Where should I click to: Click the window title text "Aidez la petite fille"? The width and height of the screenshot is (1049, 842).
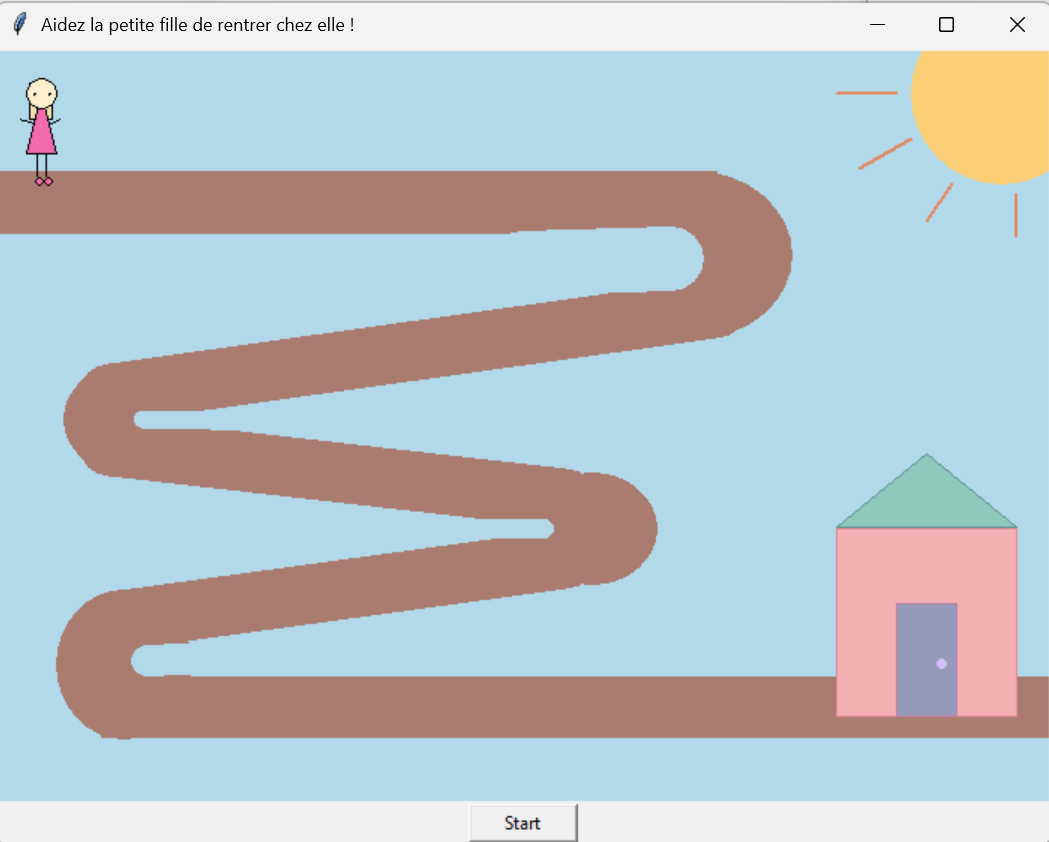point(197,25)
